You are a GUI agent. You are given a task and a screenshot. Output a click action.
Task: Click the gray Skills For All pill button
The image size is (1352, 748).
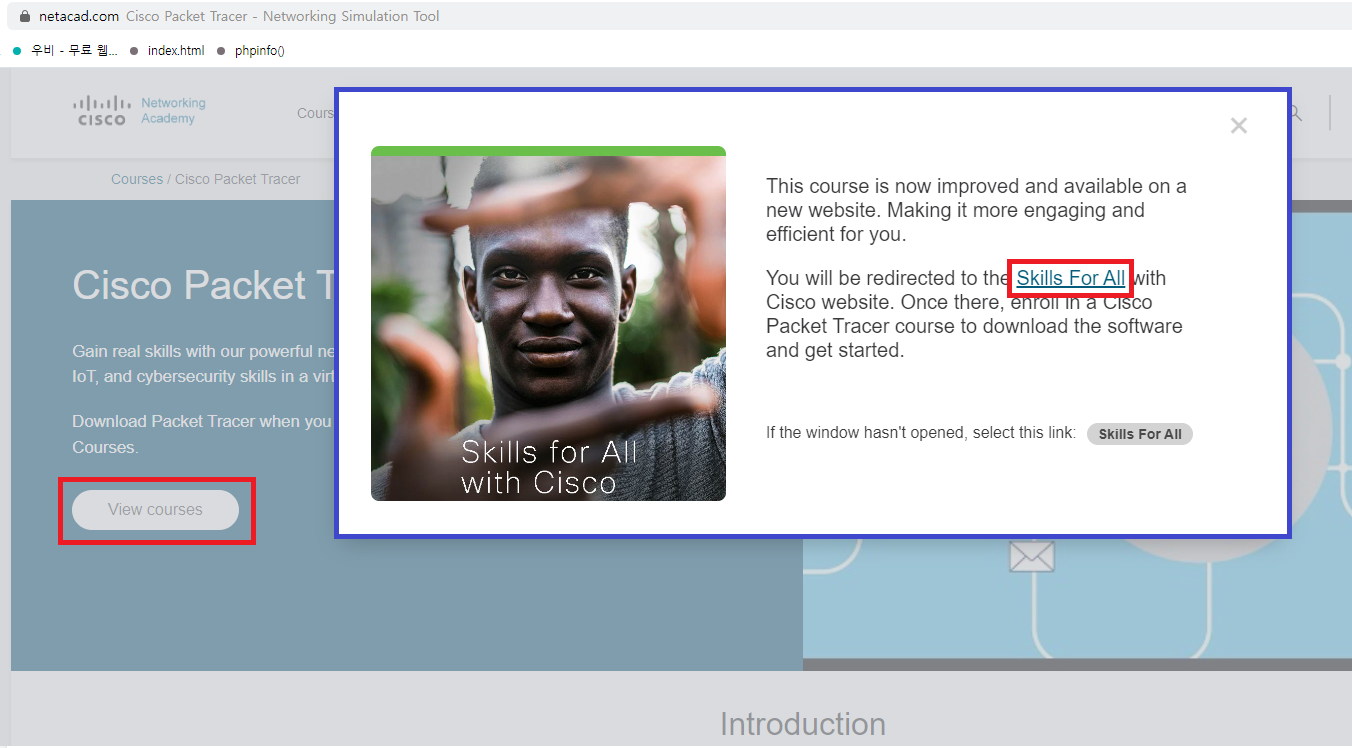1140,434
